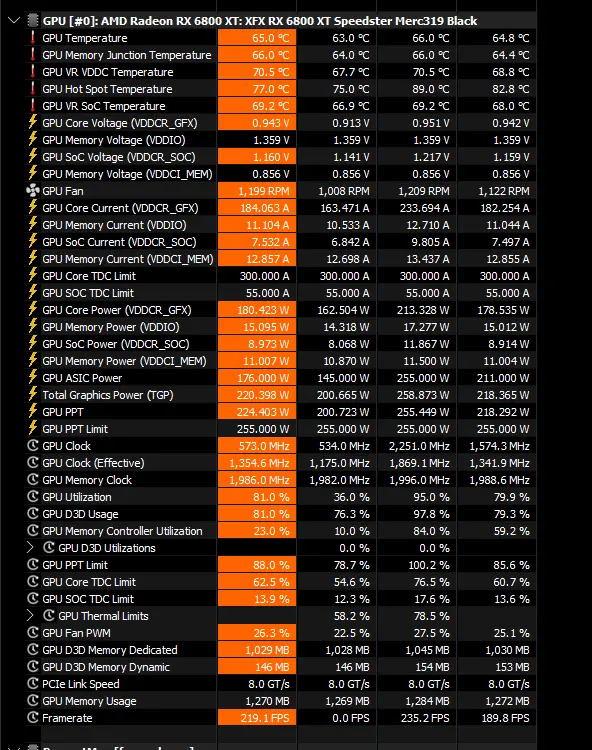
Task: Click lightning icon beside GPU SoC Voltage
Action: point(33,156)
